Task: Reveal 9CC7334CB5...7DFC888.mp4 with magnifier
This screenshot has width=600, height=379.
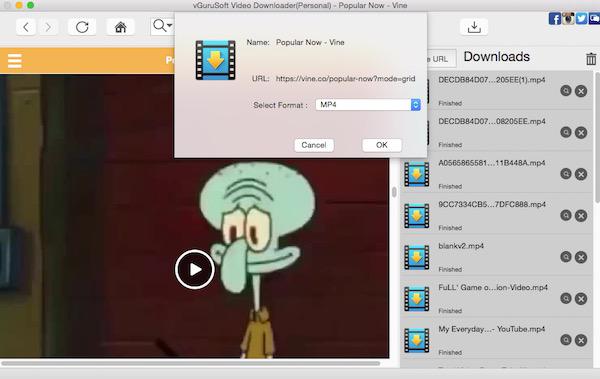Action: tap(566, 216)
